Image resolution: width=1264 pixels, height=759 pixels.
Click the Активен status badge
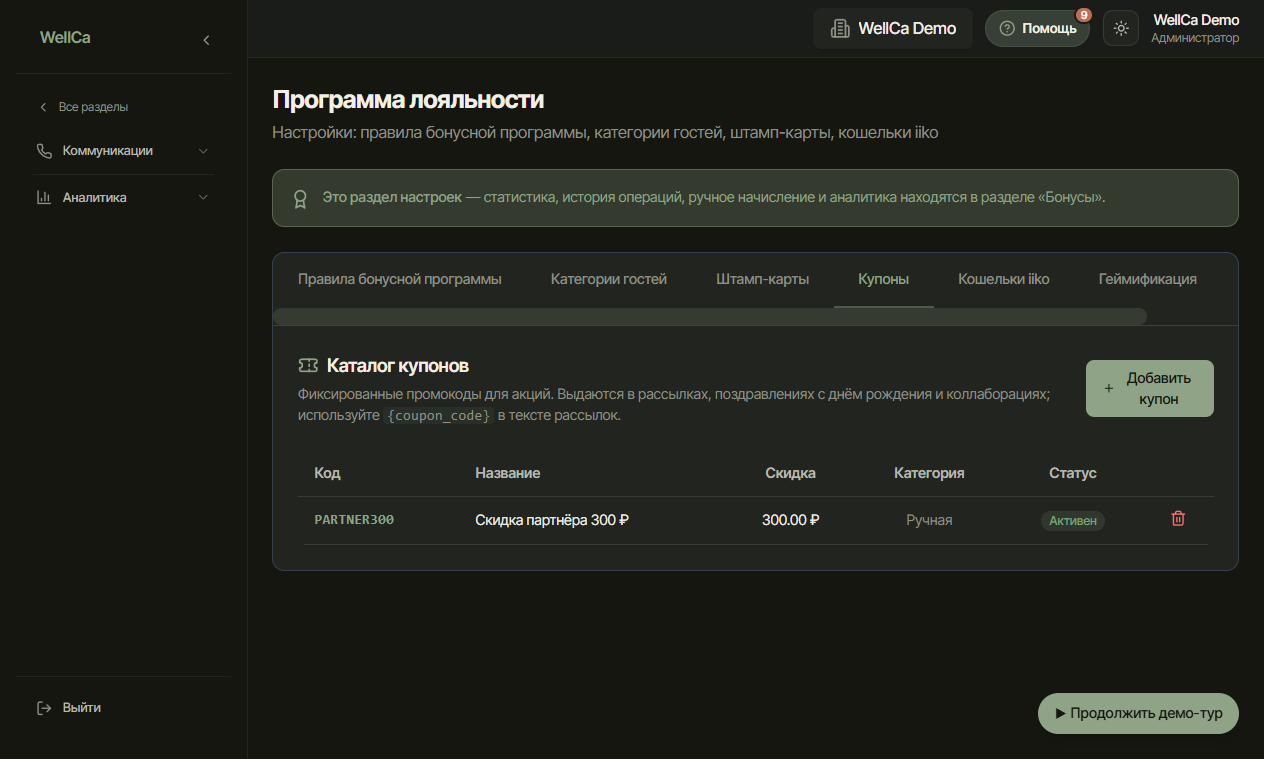(1073, 521)
